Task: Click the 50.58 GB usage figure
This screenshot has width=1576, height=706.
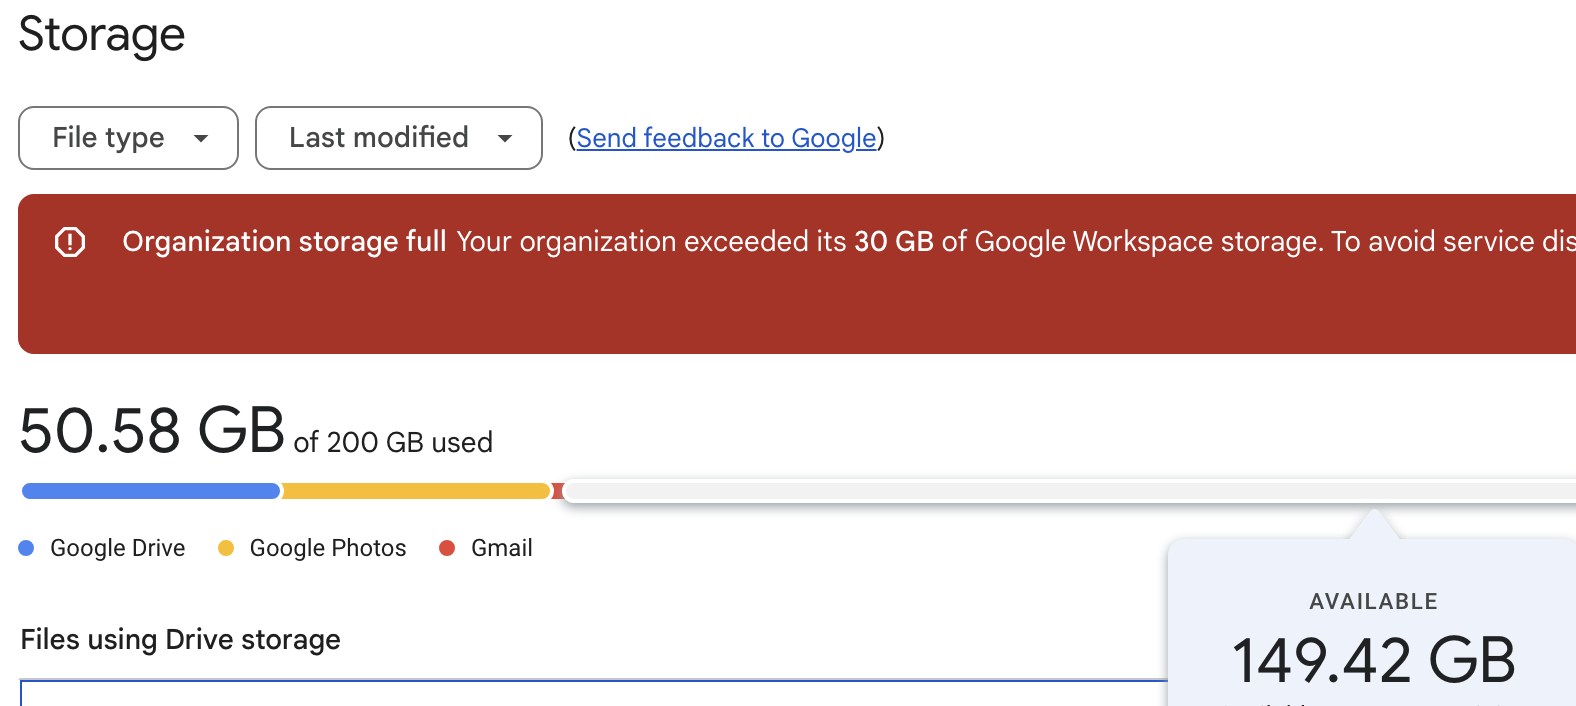Action: click(152, 431)
